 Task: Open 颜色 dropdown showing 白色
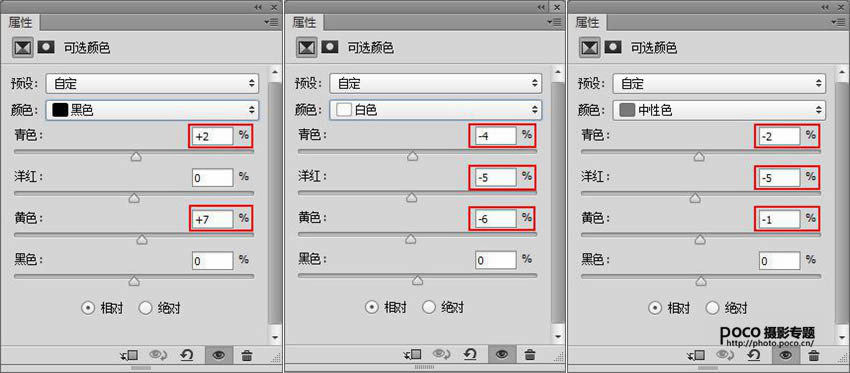(x=436, y=110)
